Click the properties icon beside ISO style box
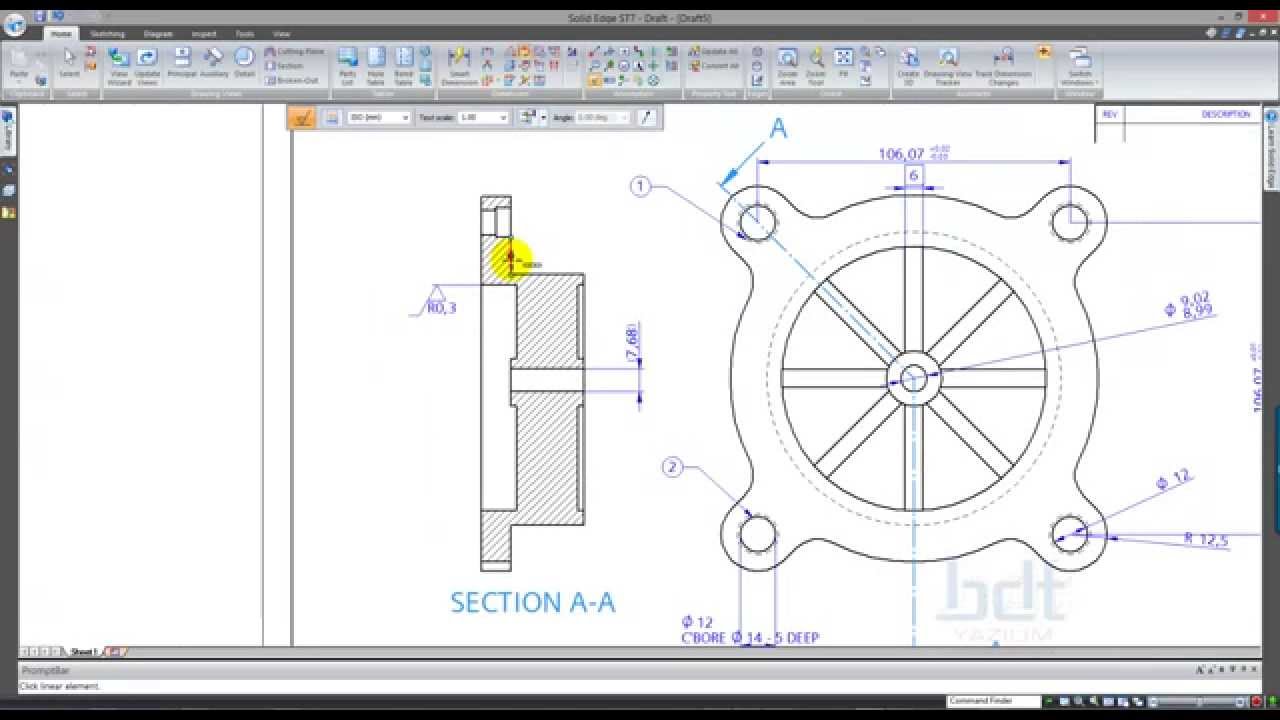Image resolution: width=1280 pixels, height=720 pixels. coord(332,118)
